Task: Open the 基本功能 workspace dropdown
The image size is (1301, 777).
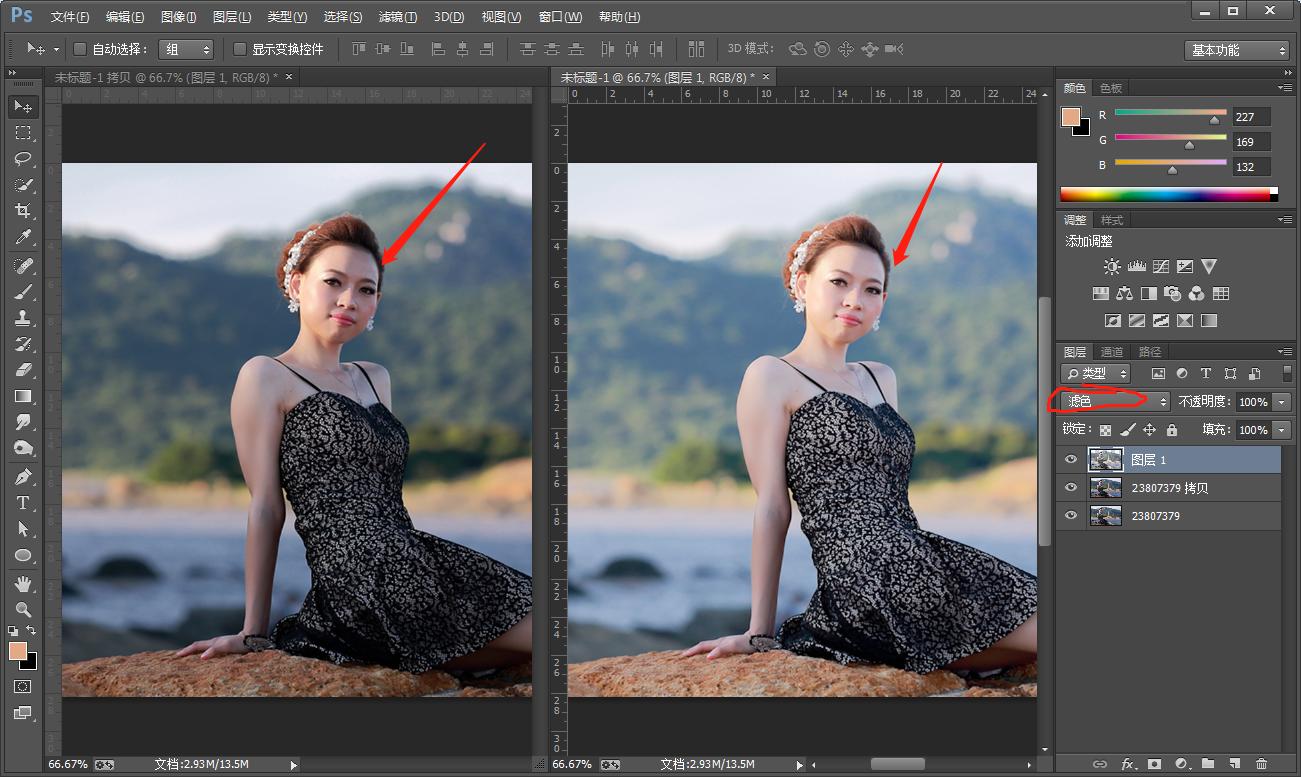Action: (1238, 50)
